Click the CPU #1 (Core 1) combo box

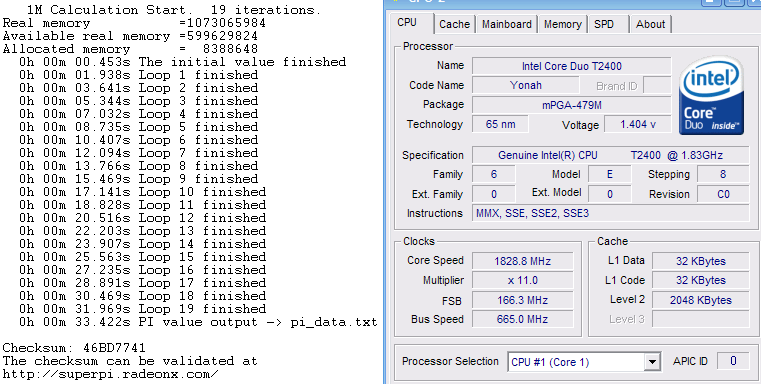point(584,362)
